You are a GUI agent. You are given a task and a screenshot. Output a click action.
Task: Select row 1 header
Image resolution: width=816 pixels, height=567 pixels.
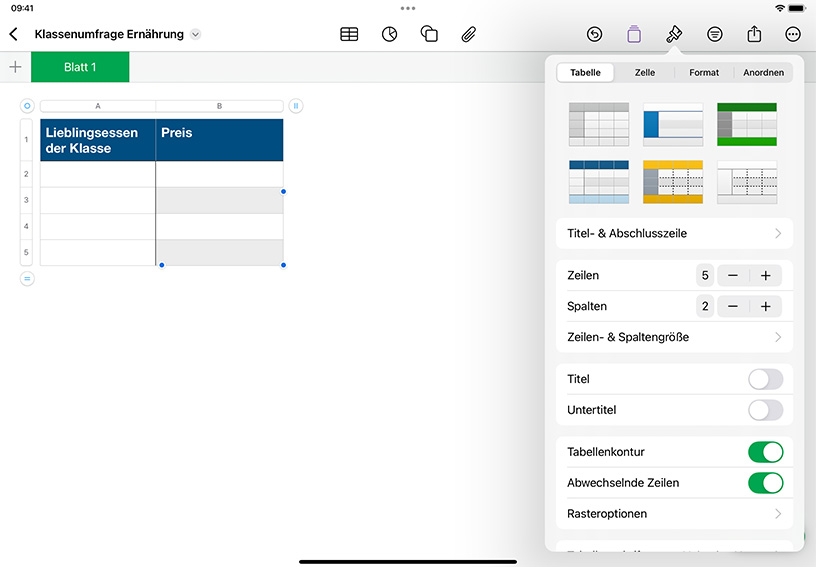click(x=26, y=139)
